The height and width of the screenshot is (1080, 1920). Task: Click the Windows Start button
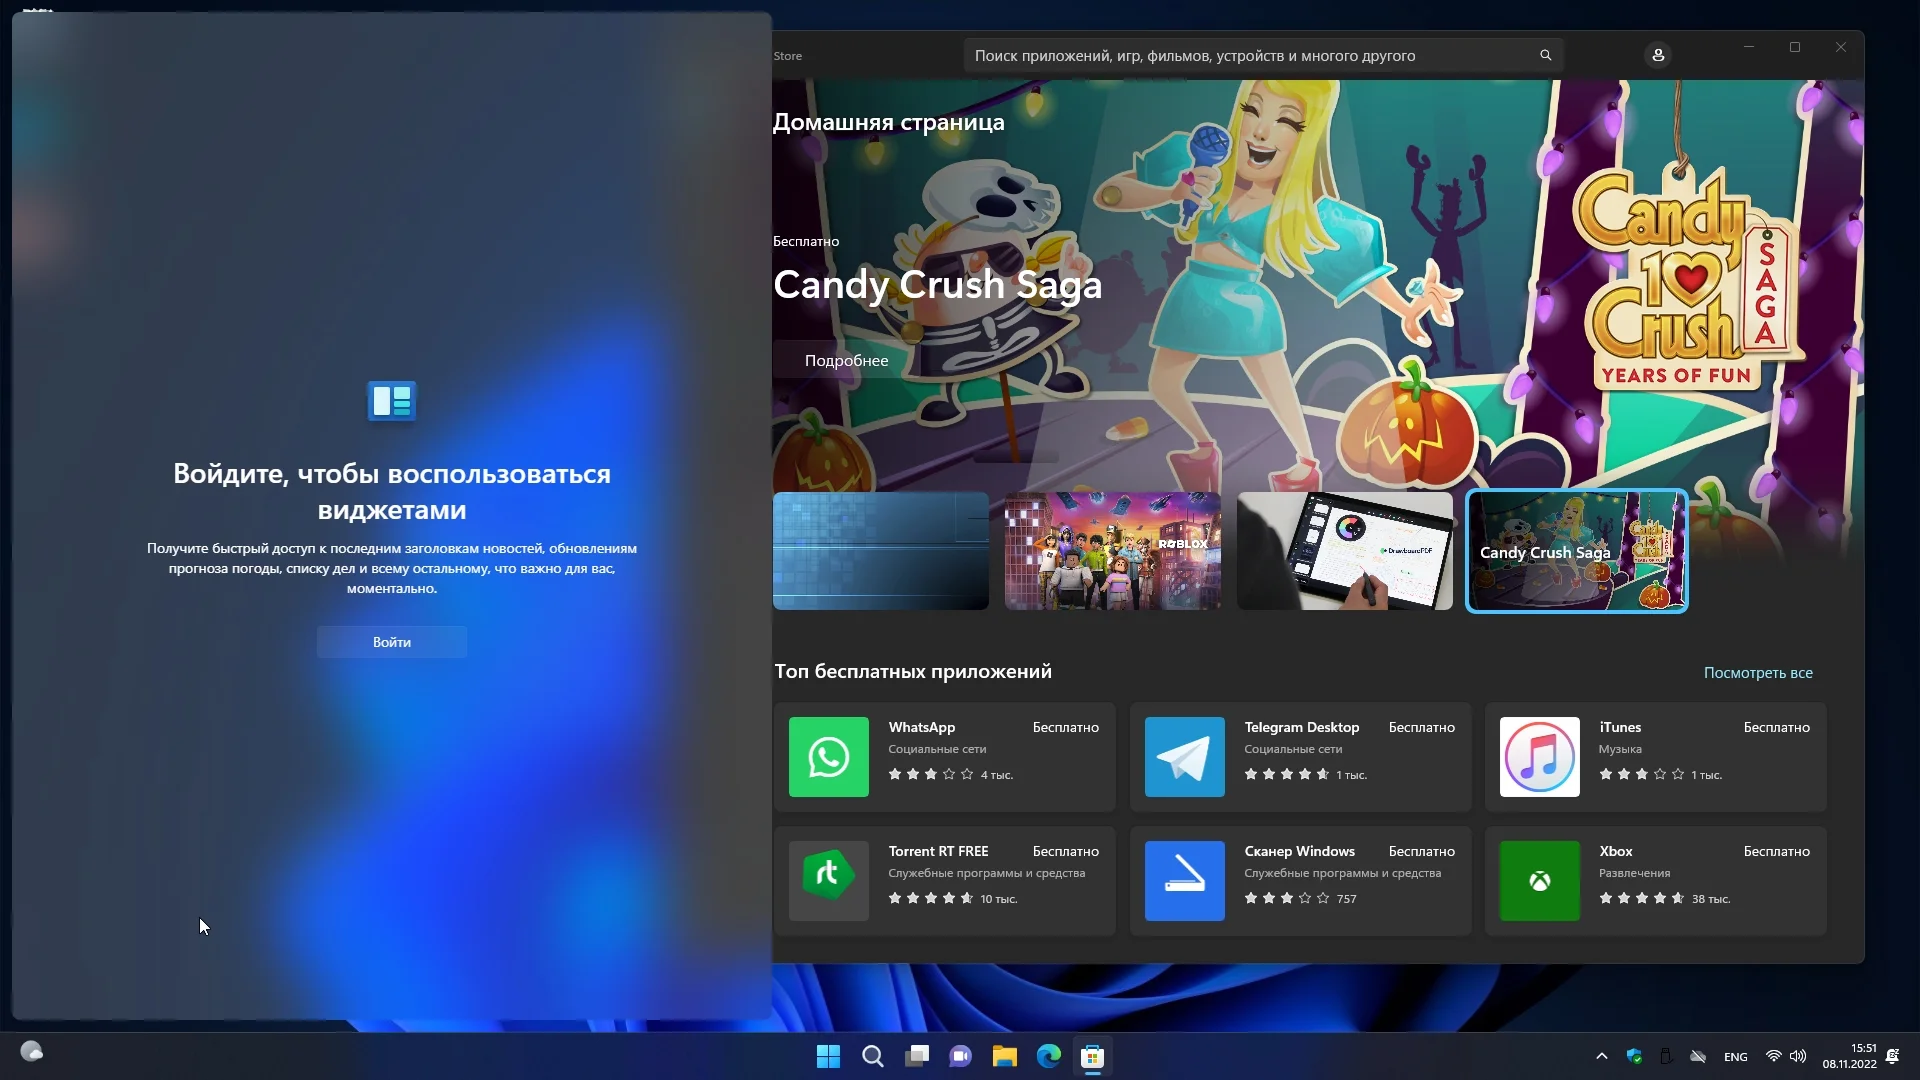coord(828,1056)
